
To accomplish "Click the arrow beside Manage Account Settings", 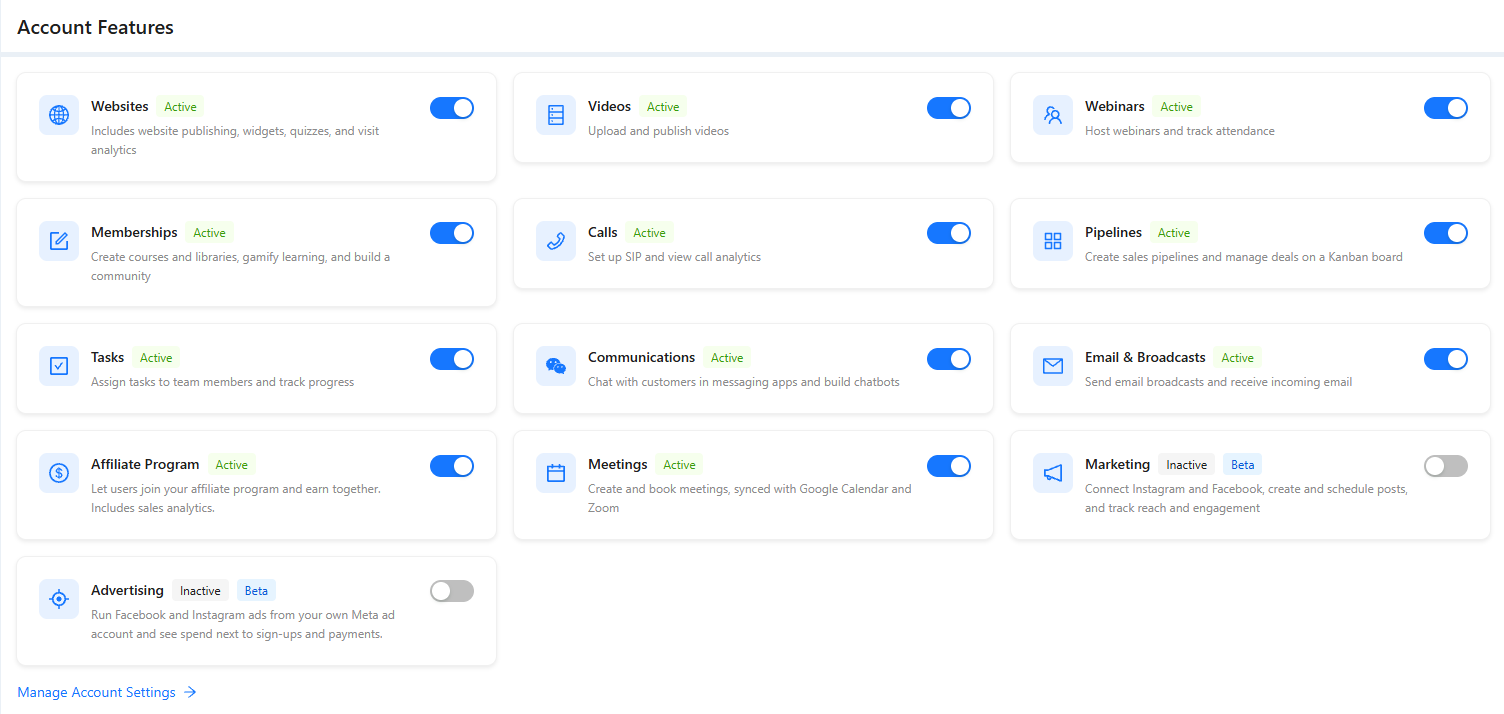I will tap(190, 692).
